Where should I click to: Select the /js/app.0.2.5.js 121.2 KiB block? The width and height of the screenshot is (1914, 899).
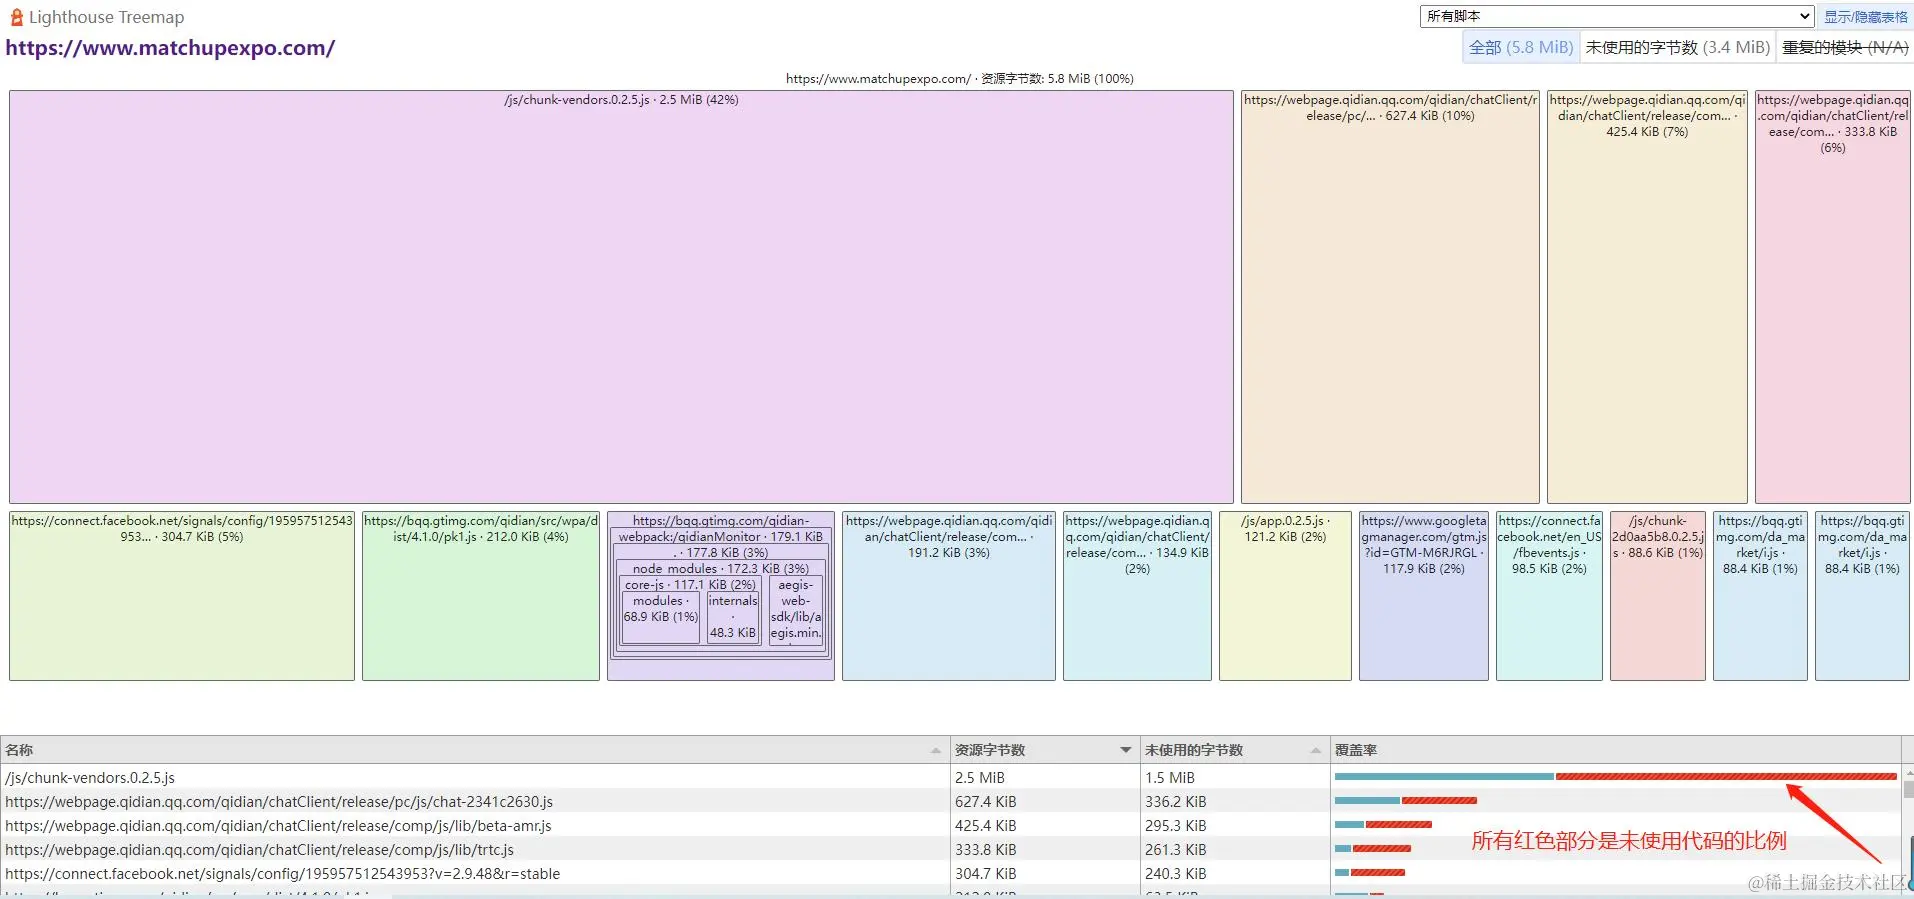(1285, 596)
